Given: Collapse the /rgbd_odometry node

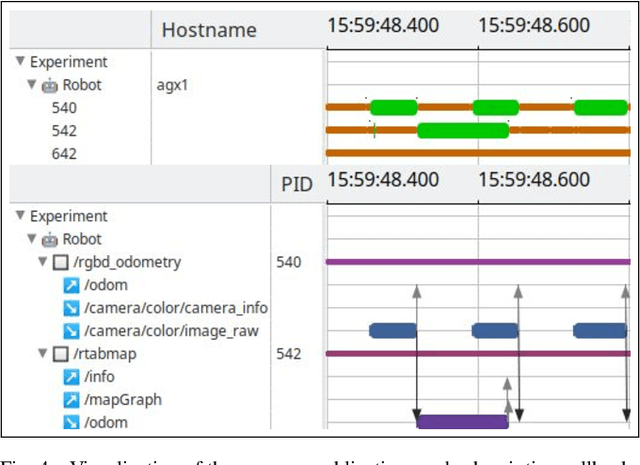Looking at the screenshot, I should click(43, 262).
